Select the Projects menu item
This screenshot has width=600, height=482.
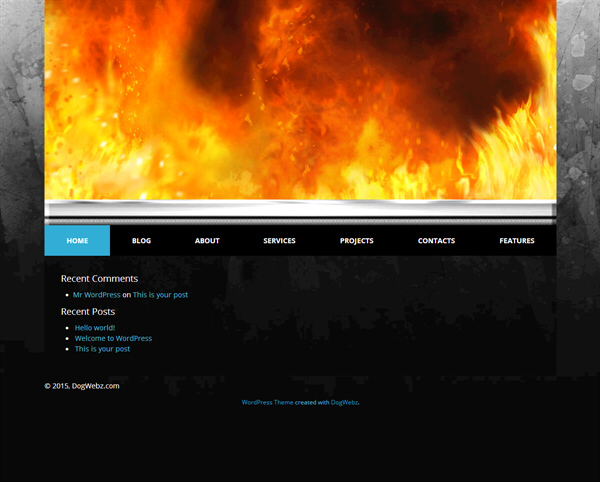tap(357, 241)
